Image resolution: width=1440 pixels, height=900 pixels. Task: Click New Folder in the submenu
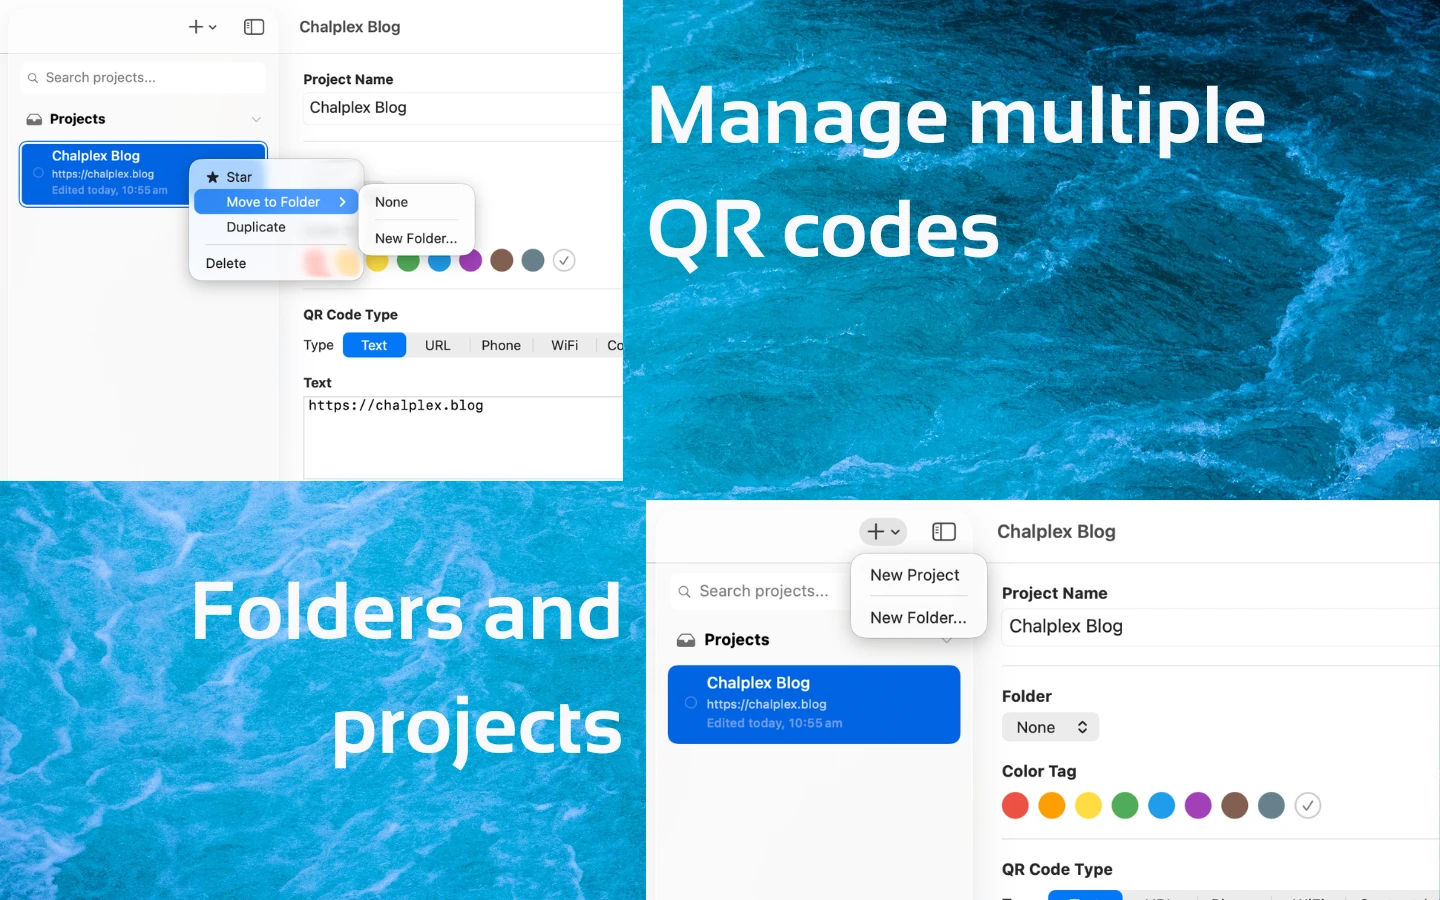[x=416, y=238]
